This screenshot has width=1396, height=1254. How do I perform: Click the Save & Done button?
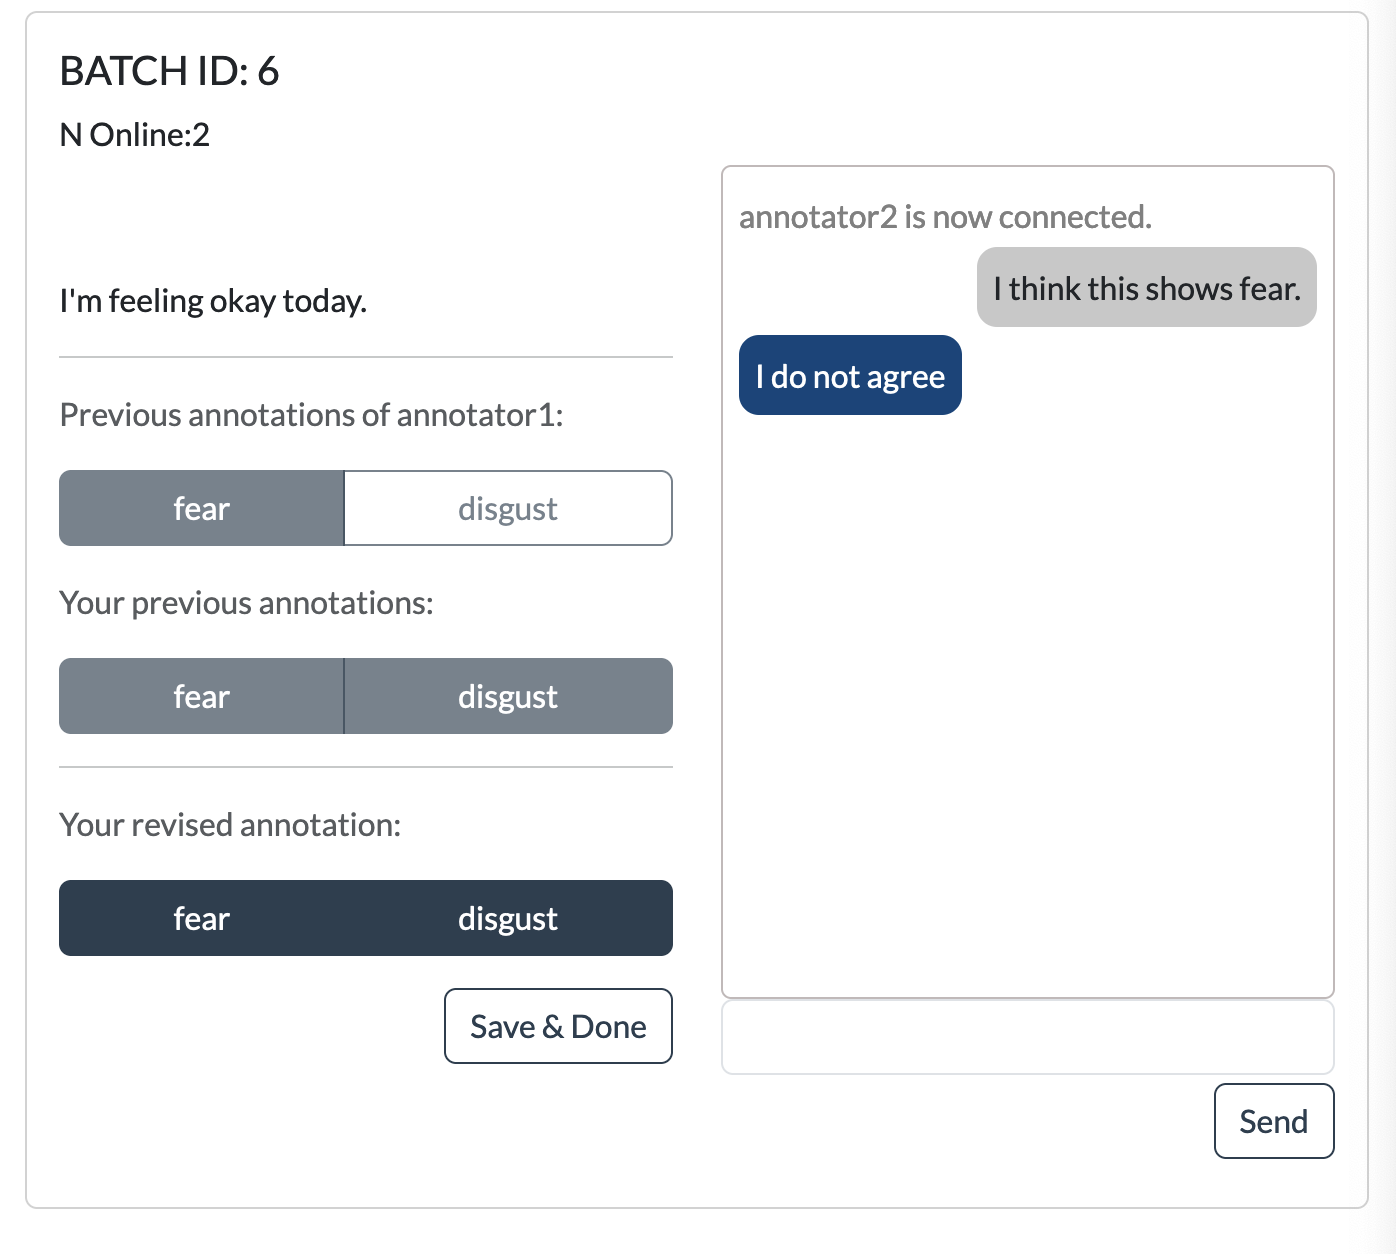tap(558, 1026)
